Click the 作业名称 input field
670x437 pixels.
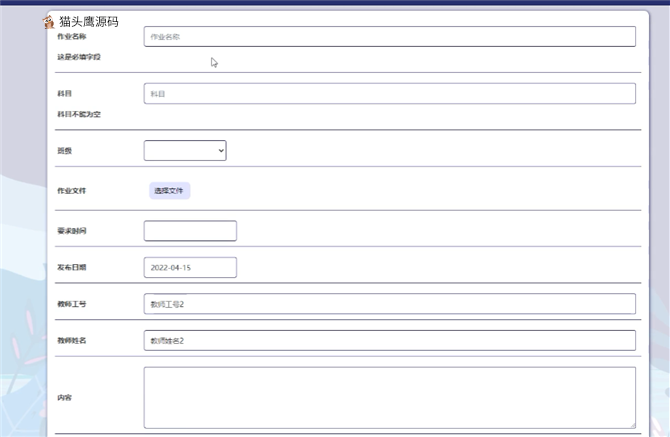click(390, 37)
